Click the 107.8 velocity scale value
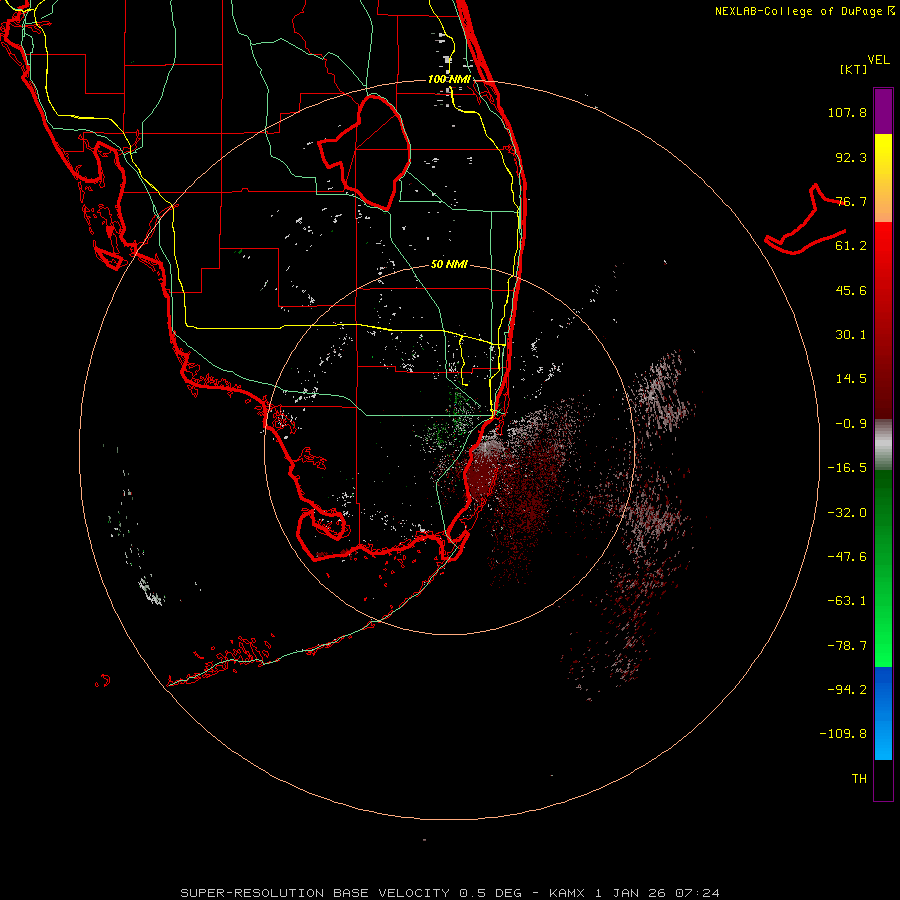This screenshot has width=900, height=900. point(847,112)
